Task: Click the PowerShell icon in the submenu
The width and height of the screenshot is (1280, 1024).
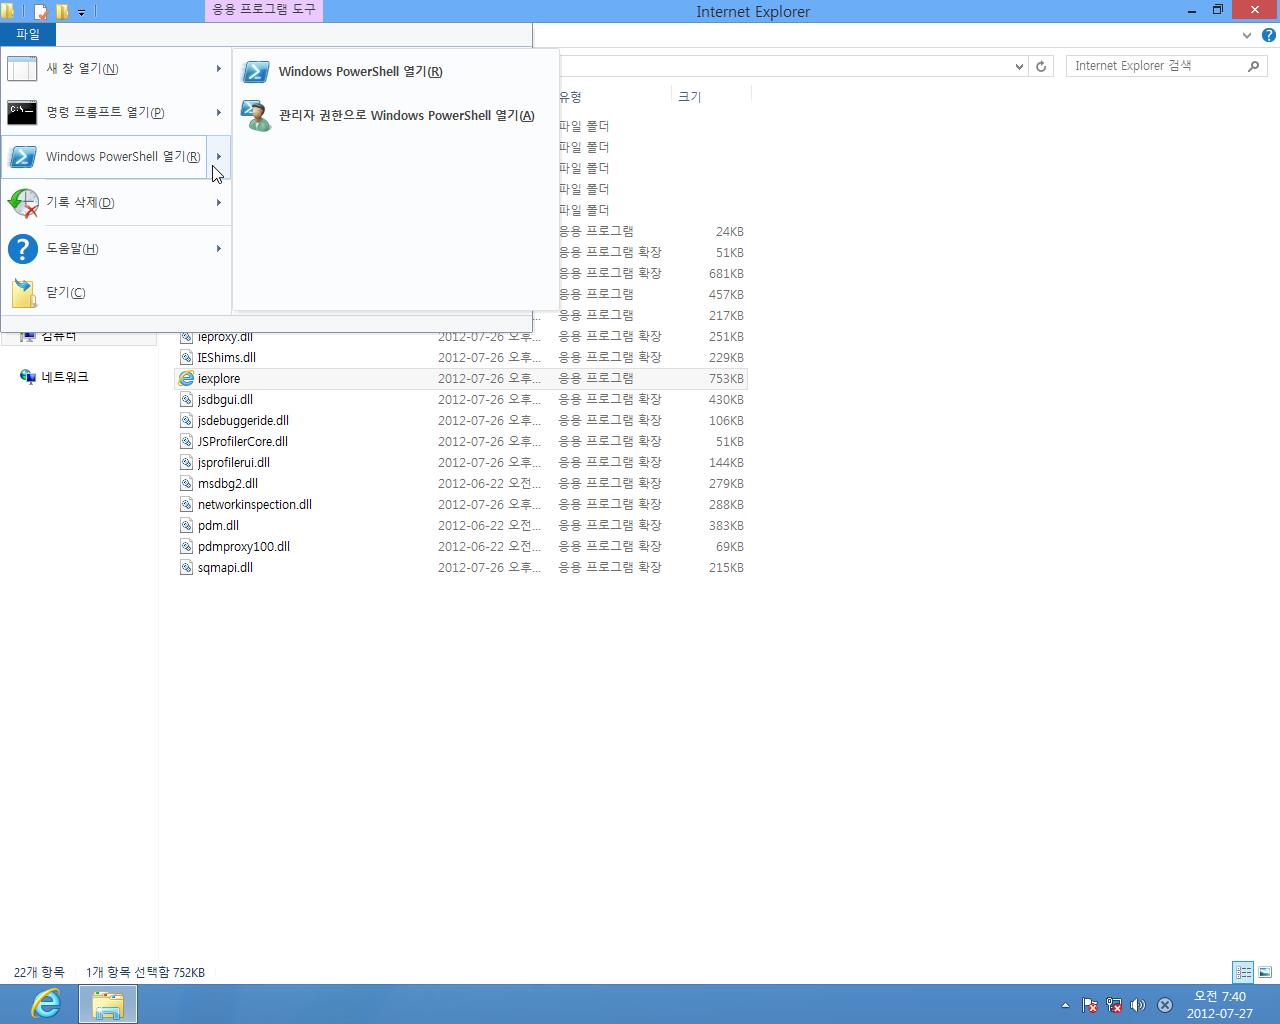Action: 256,72
